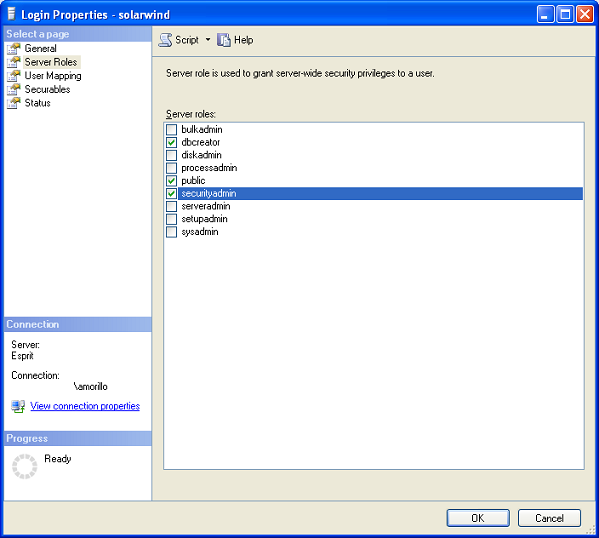Minimize the Login Properties window
This screenshot has height=538, width=599.
click(x=546, y=15)
